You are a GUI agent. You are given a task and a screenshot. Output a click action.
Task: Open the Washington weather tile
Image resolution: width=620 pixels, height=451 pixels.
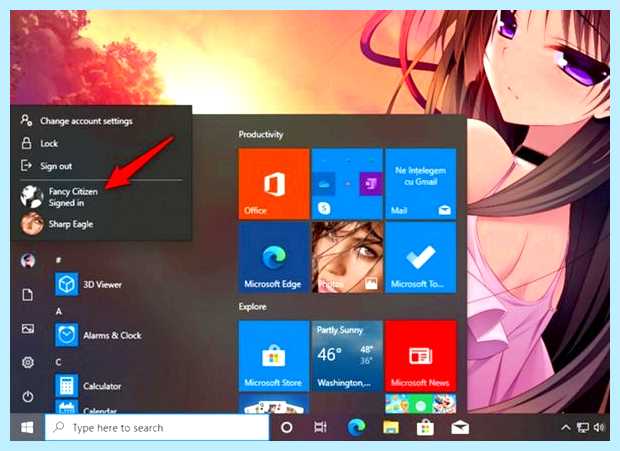point(347,356)
